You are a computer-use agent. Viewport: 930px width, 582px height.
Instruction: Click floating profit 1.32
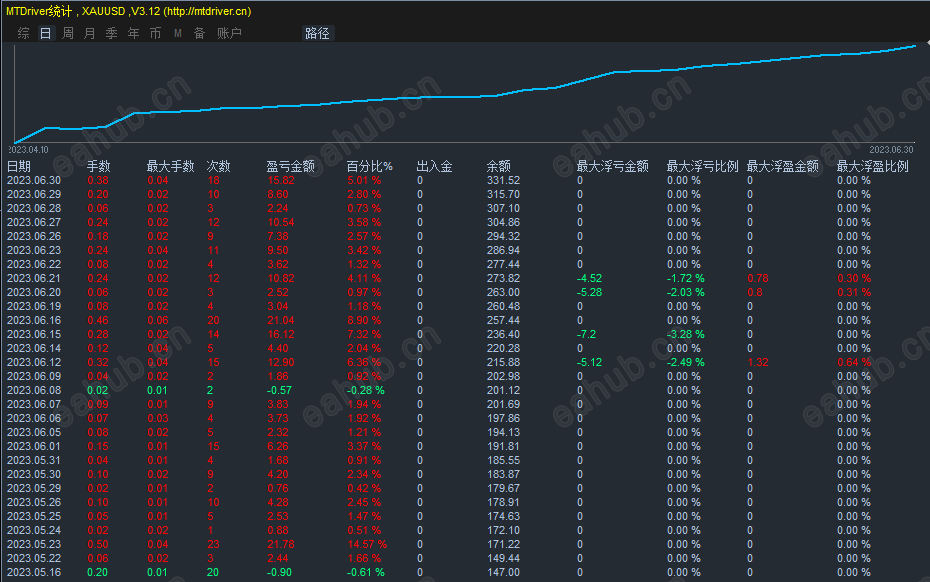click(x=758, y=362)
